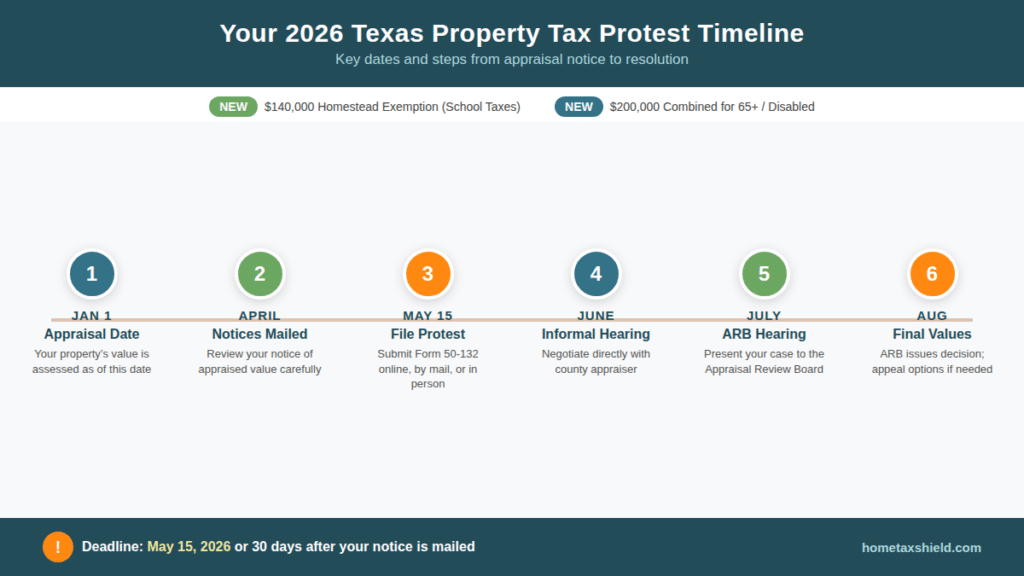Click the Appraisal Date heading

[x=92, y=334]
